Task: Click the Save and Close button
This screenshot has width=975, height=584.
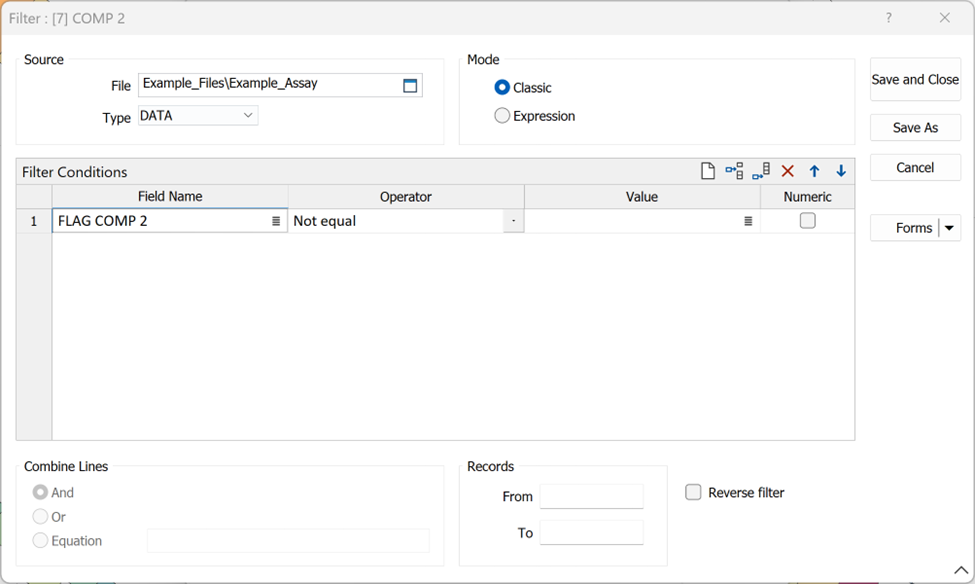Action: click(x=914, y=80)
